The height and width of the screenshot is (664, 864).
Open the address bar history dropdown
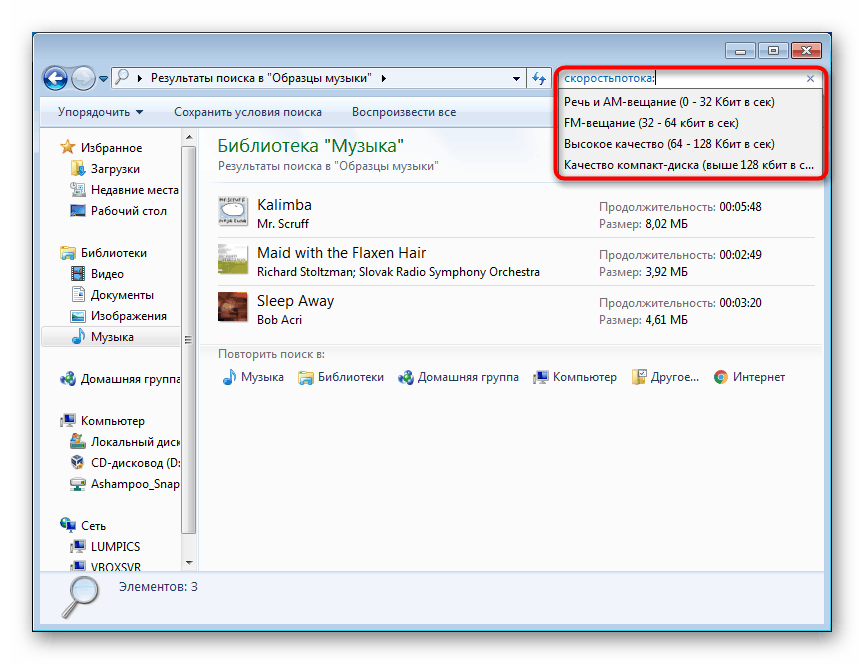(x=516, y=78)
